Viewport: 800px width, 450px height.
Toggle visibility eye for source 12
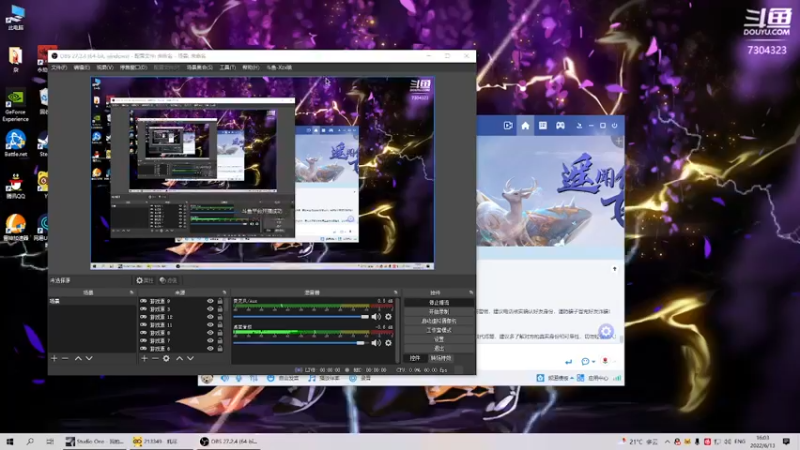tap(210, 317)
